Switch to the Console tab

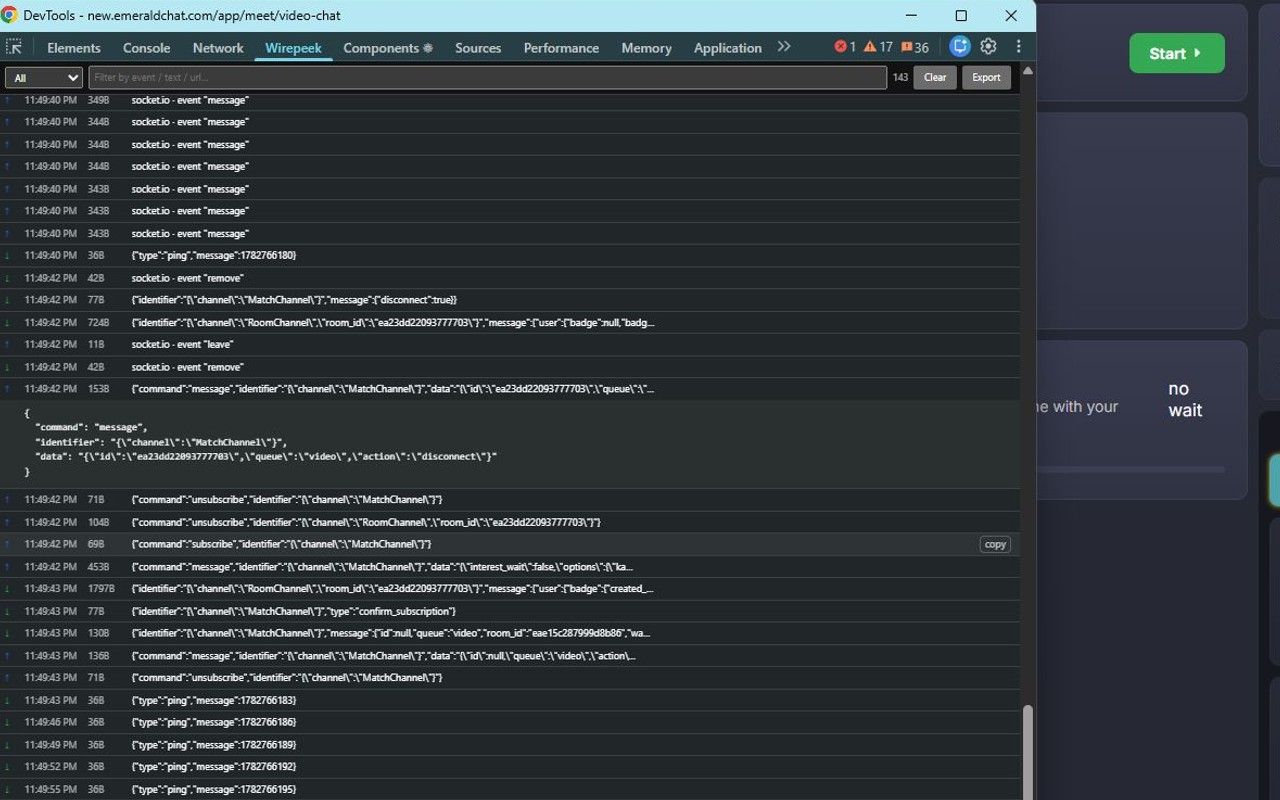pos(146,47)
